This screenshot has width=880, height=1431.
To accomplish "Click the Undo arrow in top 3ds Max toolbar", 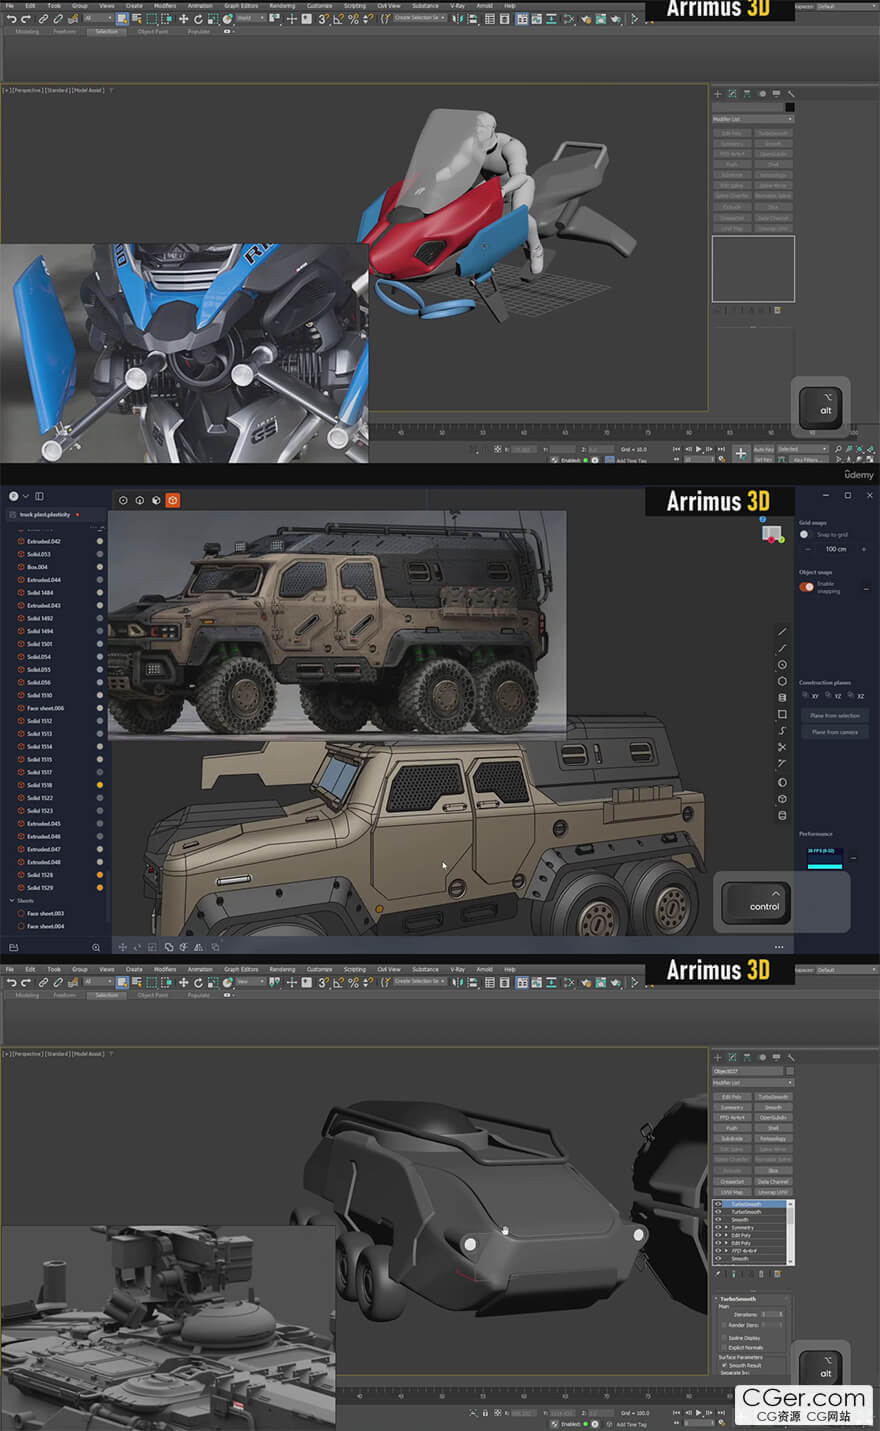I will 11,19.
